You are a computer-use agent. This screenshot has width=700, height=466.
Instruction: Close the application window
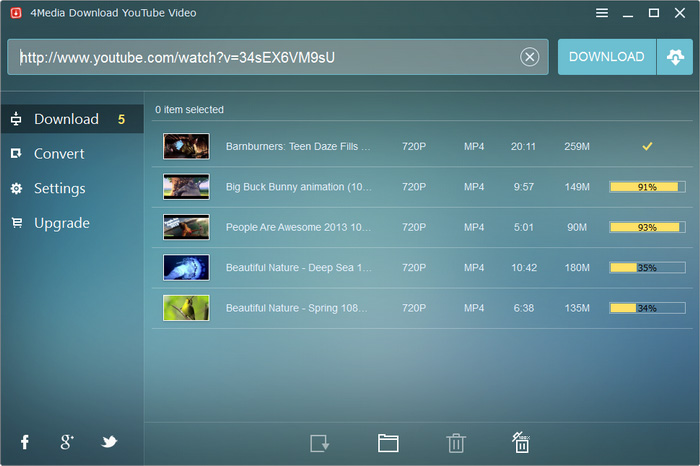[679, 13]
